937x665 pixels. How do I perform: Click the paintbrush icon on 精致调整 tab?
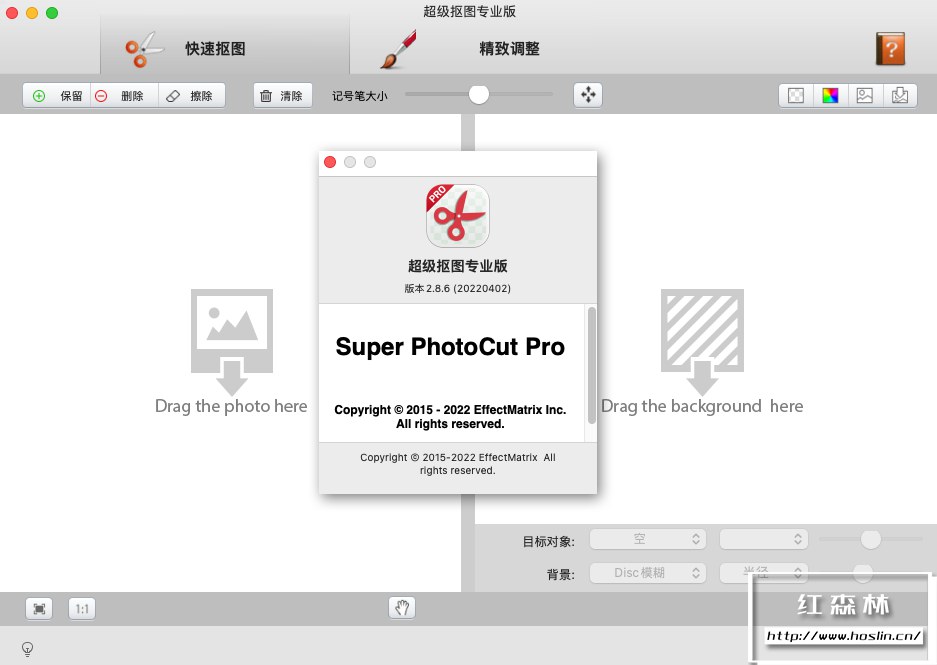click(x=399, y=50)
